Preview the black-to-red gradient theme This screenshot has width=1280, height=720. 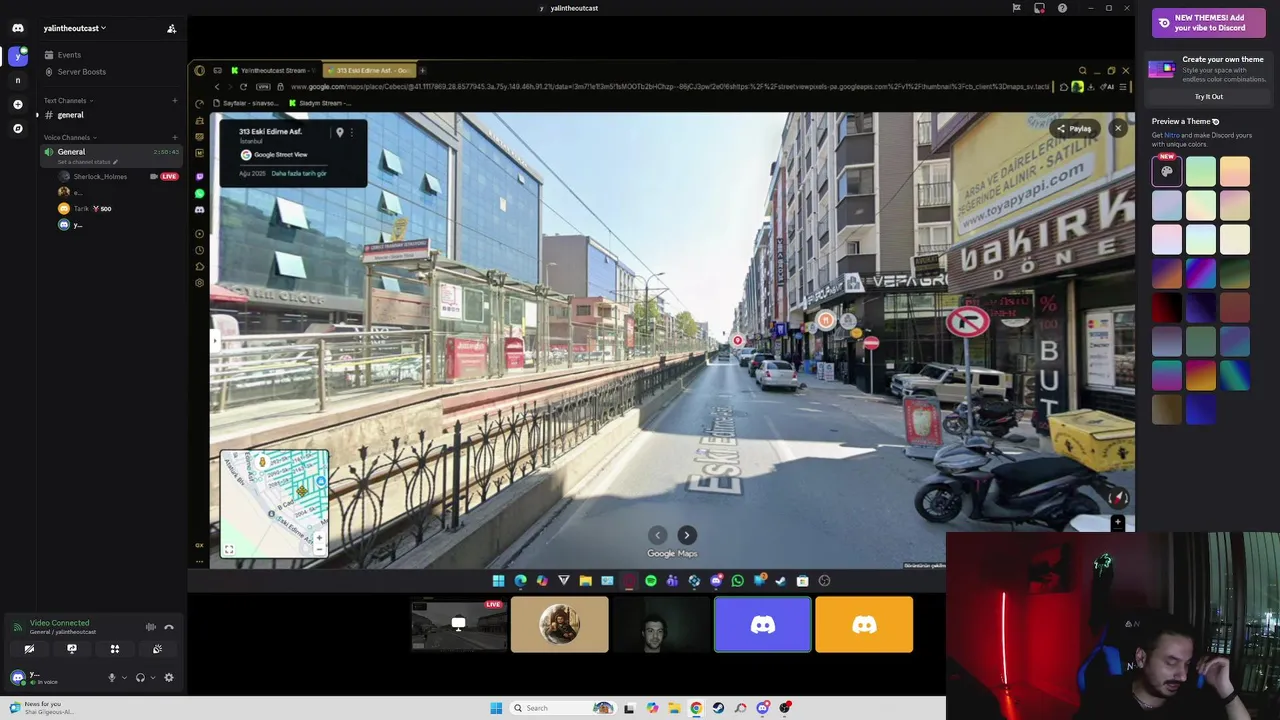1167,307
